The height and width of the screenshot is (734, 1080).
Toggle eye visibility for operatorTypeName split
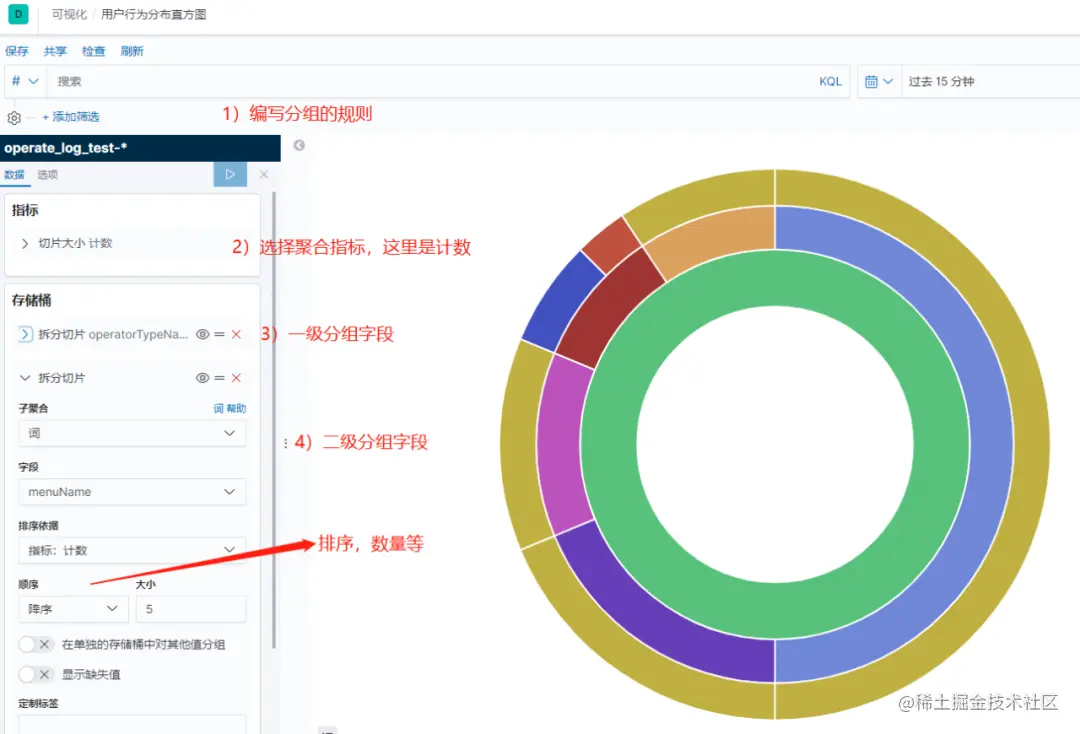(202, 334)
